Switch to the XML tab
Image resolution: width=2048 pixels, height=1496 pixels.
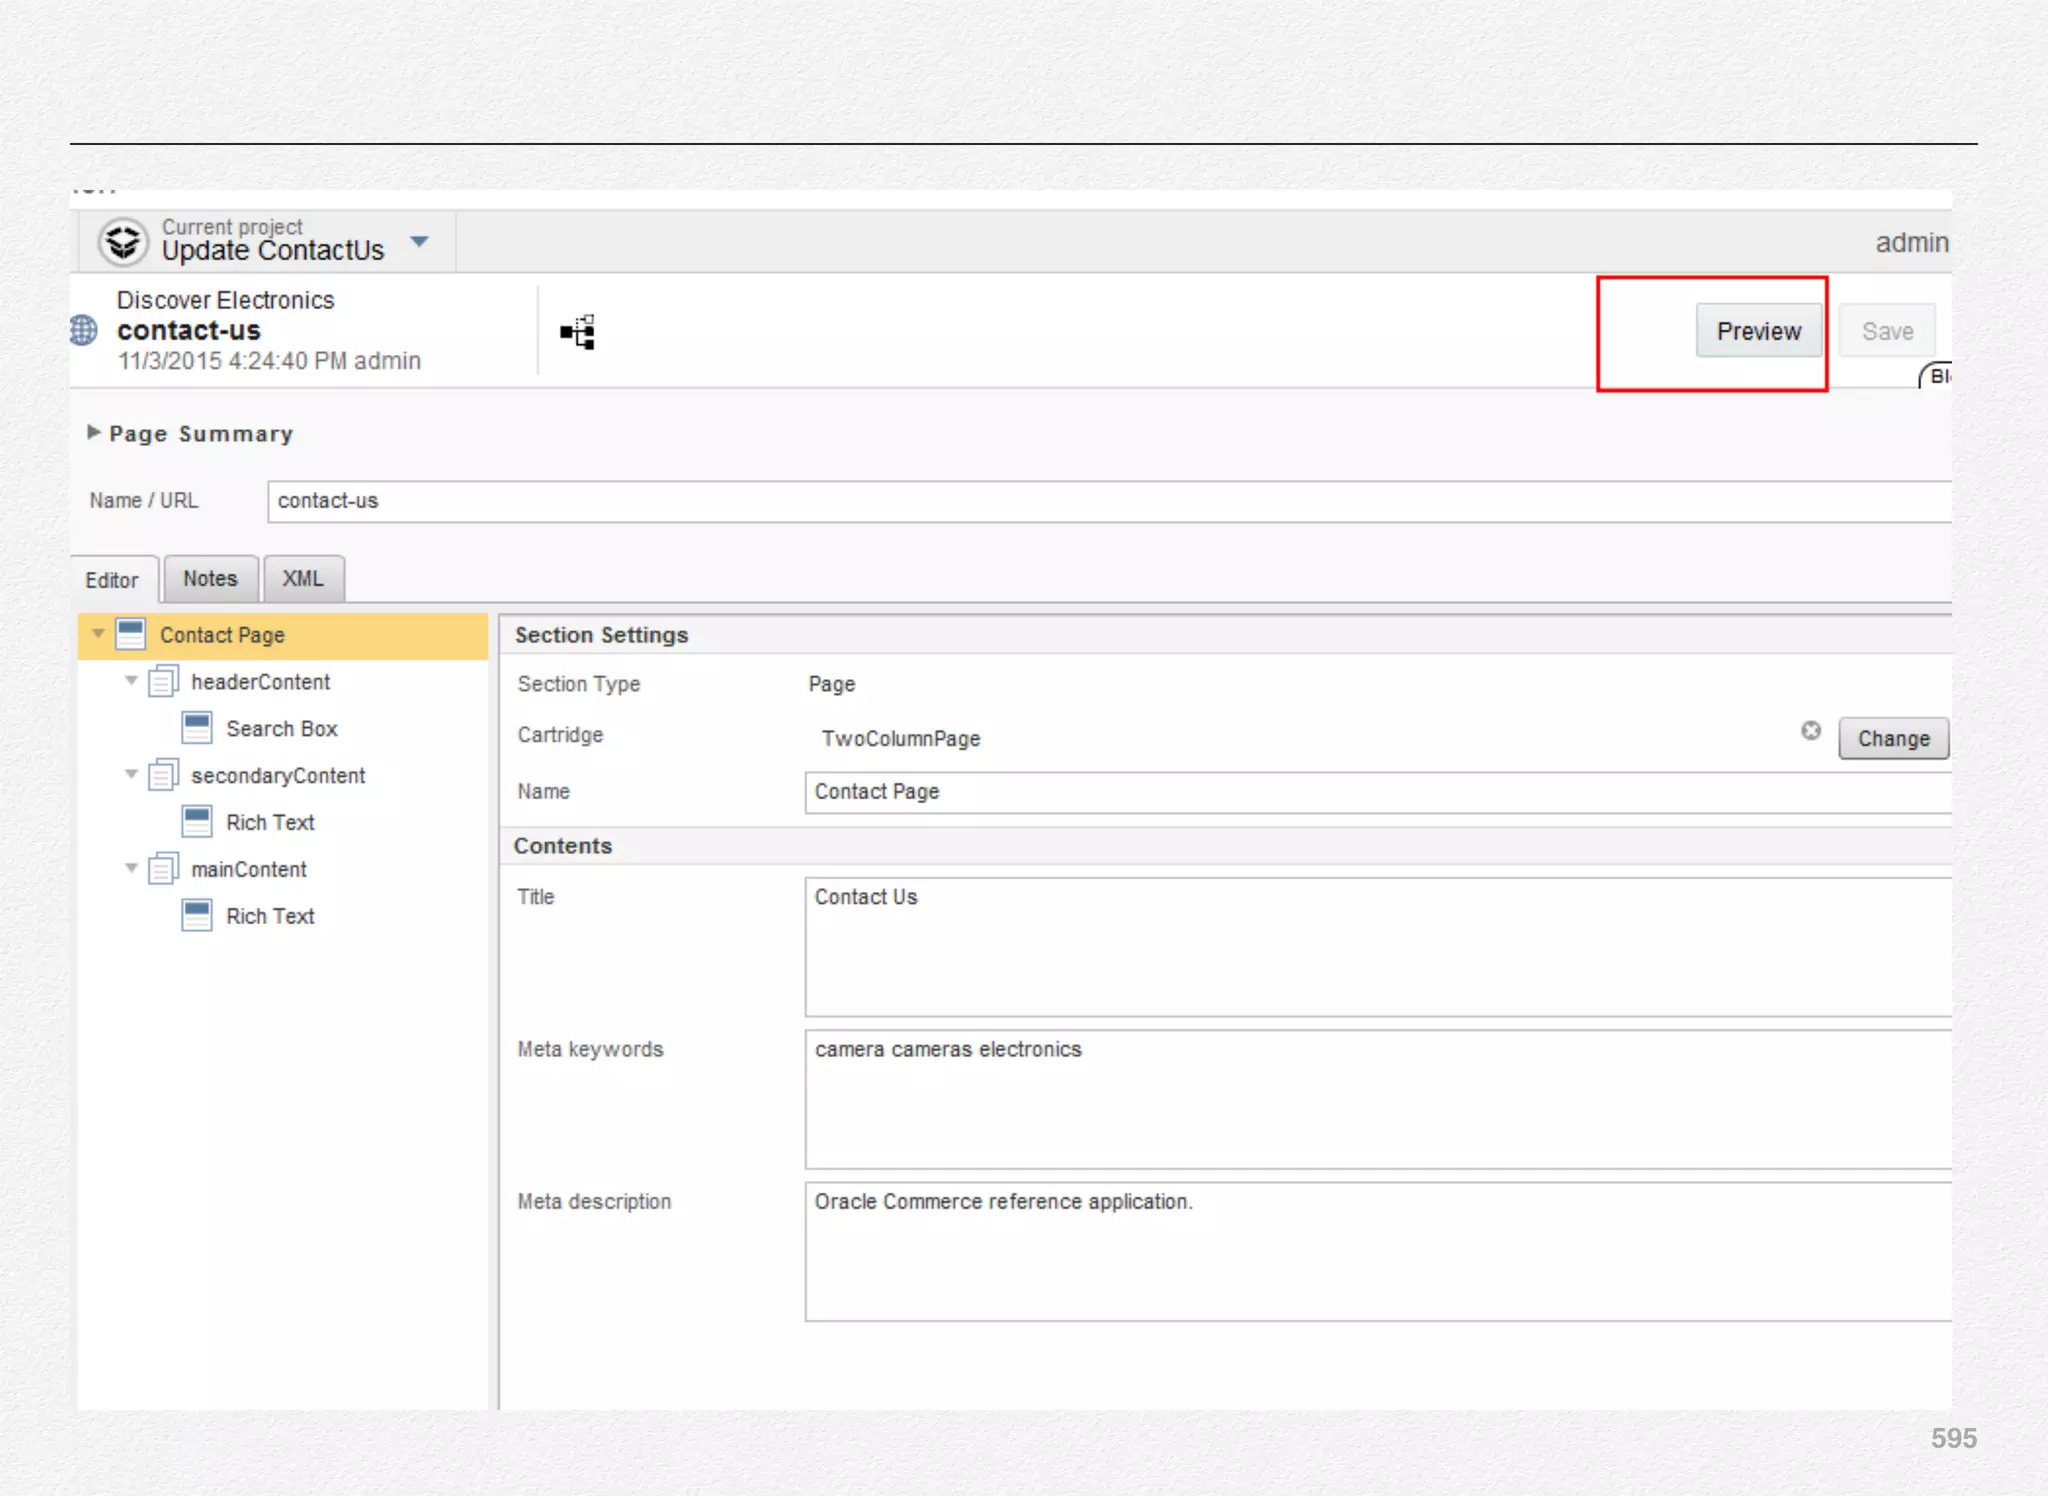pos(302,579)
